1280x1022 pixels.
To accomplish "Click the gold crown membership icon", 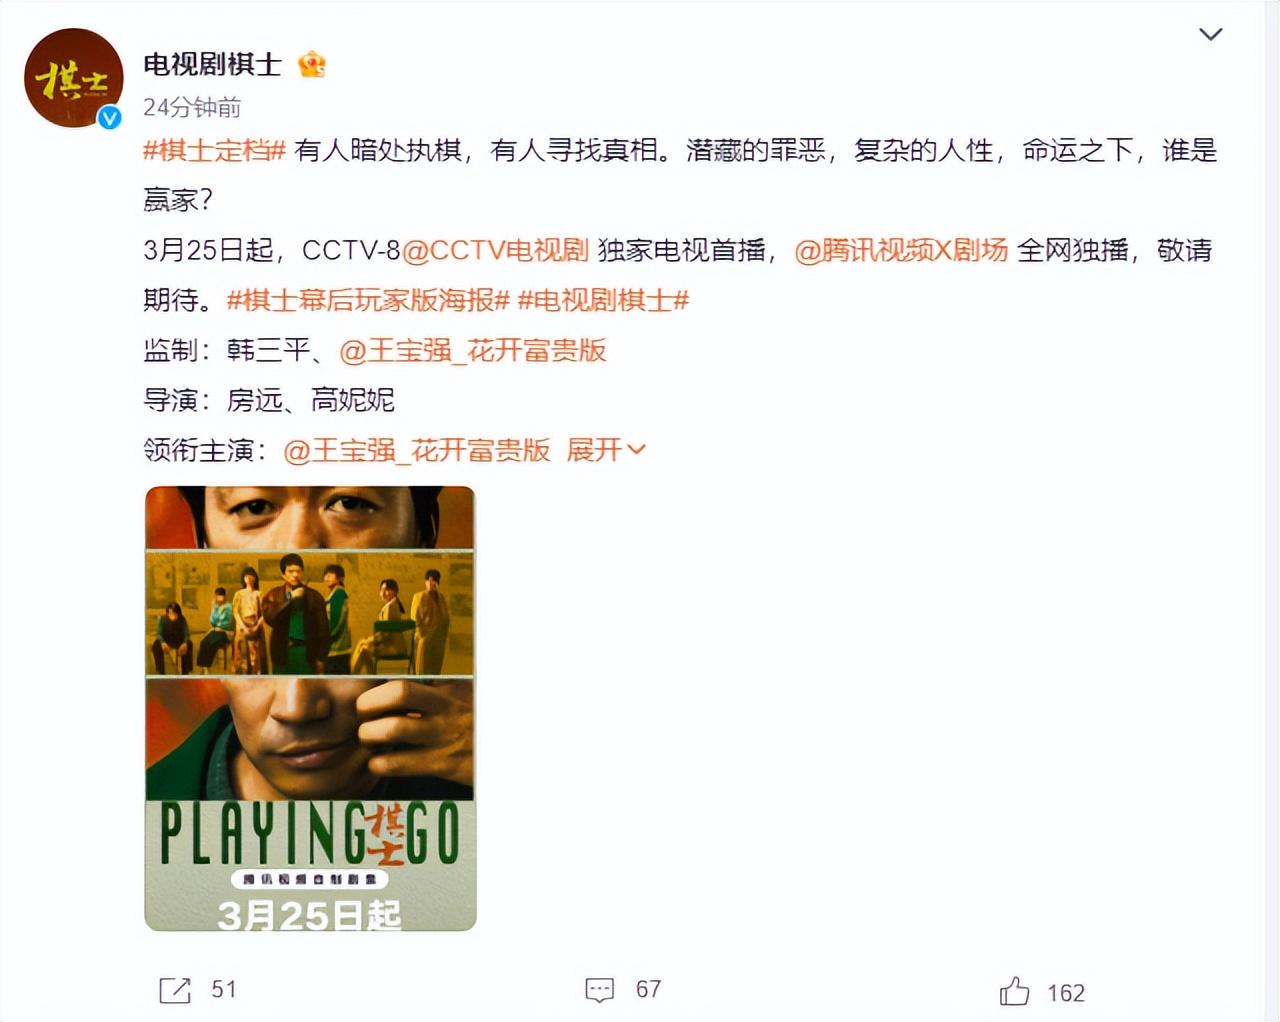I will coord(312,64).
